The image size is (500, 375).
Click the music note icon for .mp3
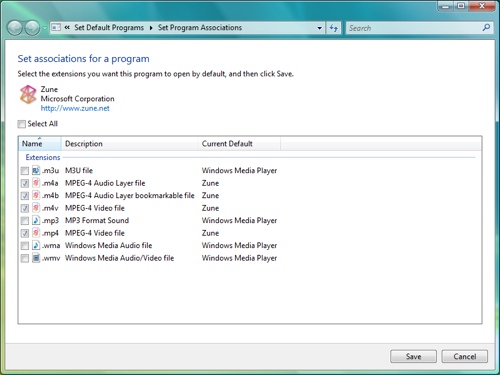click(36, 220)
